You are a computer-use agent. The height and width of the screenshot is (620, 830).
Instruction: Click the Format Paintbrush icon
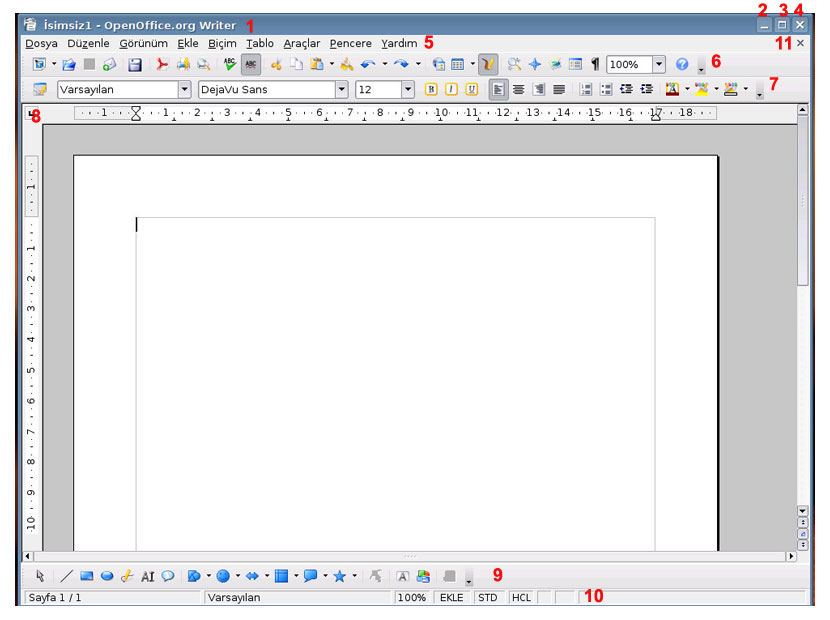(347, 65)
